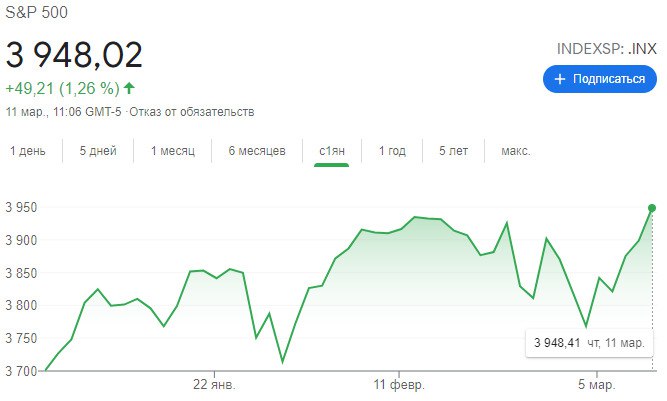Screen dimensions: 667x401
Task: Click the '5 мар.' date axis label
Action: pos(596,385)
